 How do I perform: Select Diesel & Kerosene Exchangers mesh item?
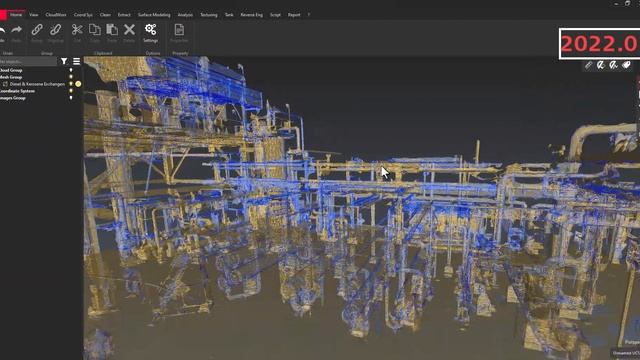[x=37, y=84]
